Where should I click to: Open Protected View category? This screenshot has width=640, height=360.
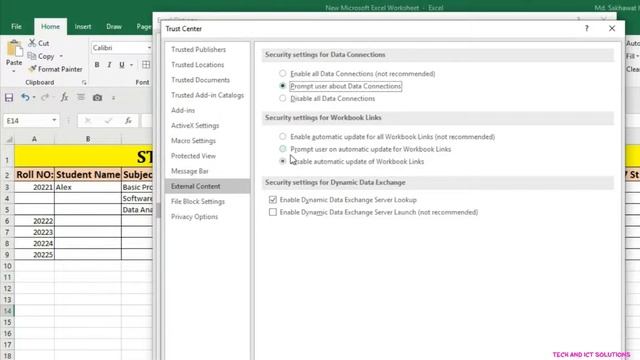click(193, 156)
